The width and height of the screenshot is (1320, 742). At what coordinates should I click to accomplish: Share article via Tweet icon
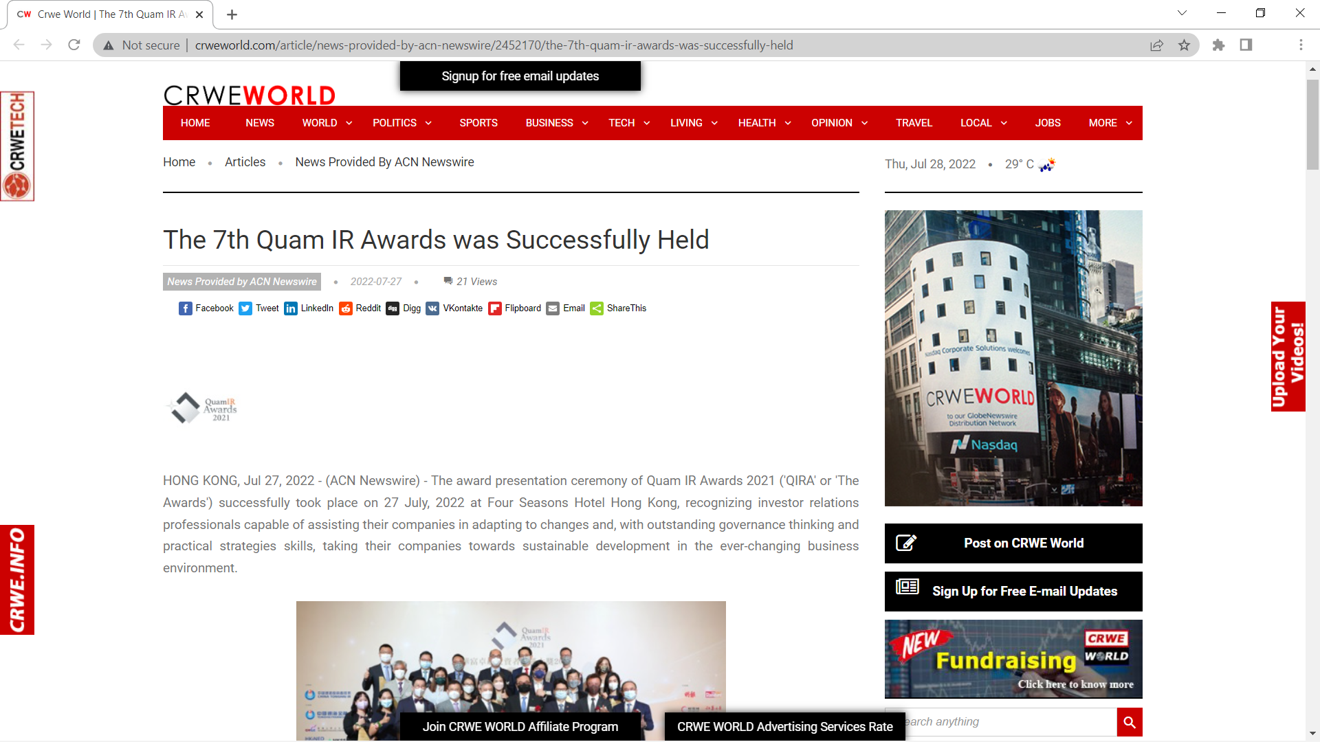coord(258,309)
